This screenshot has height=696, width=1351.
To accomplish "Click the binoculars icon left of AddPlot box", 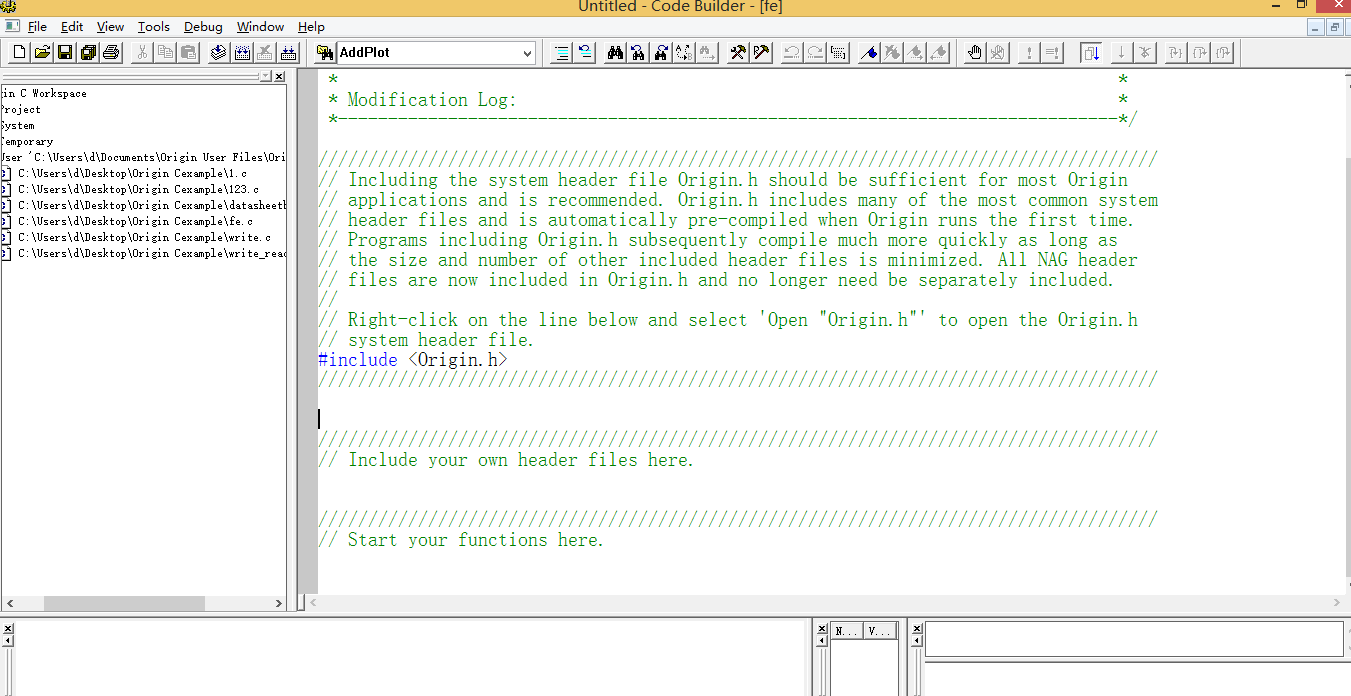I will (x=325, y=52).
